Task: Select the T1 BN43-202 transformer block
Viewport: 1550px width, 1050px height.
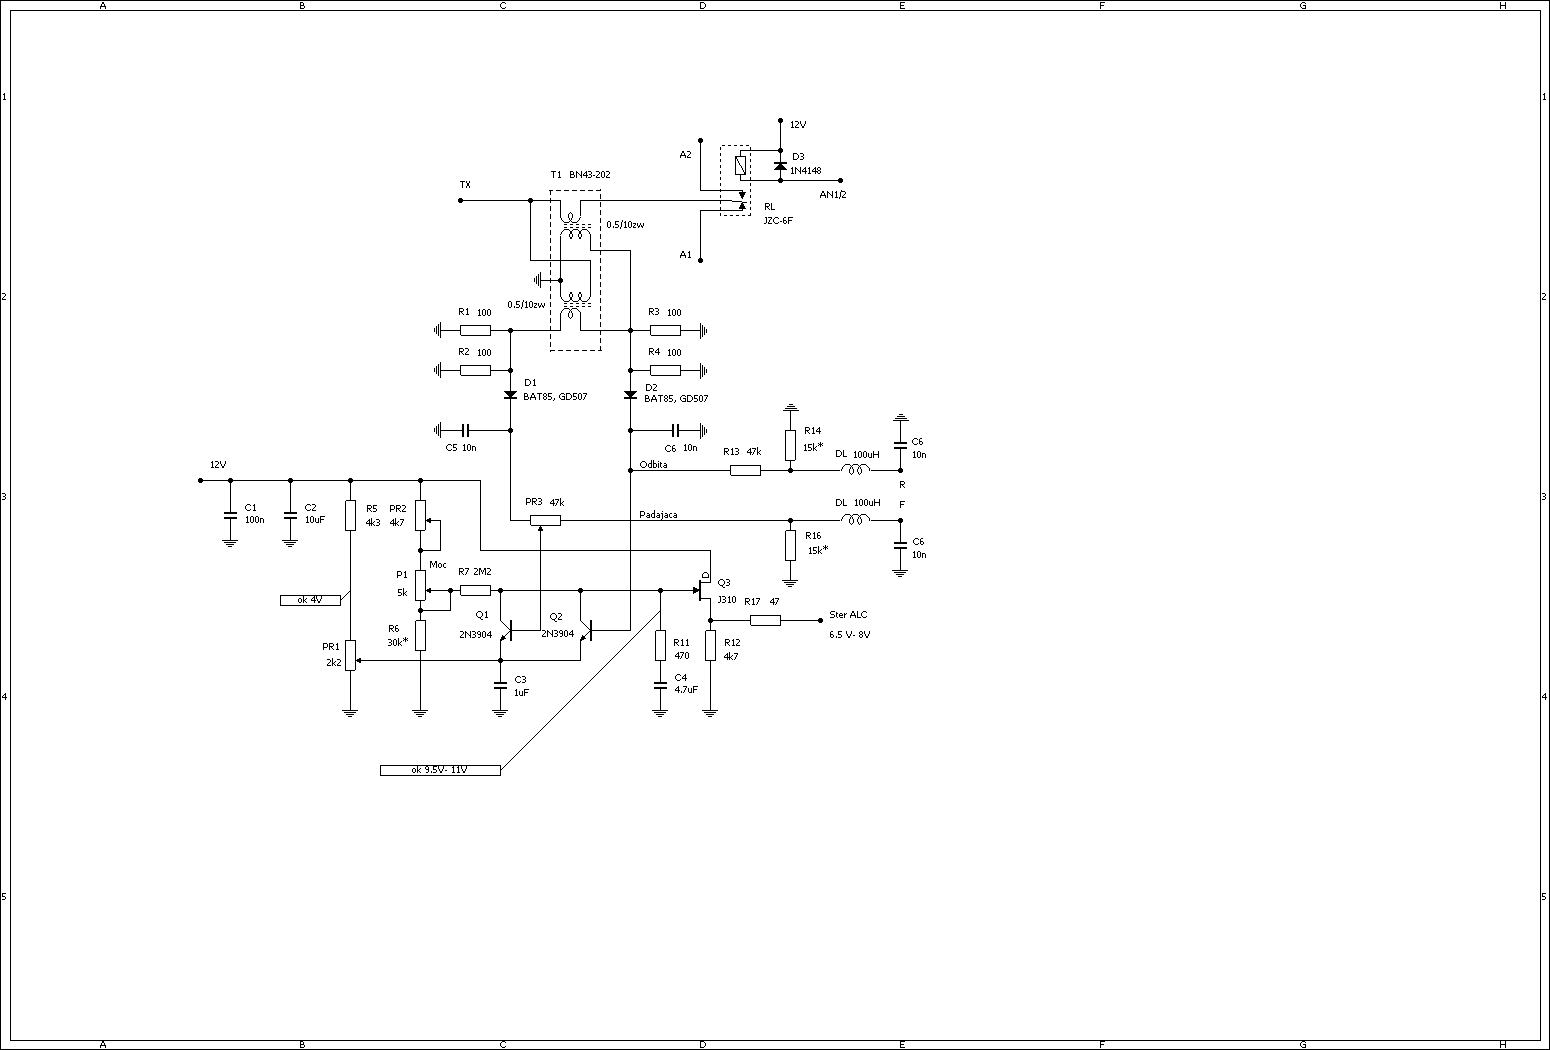Action: coord(575,270)
